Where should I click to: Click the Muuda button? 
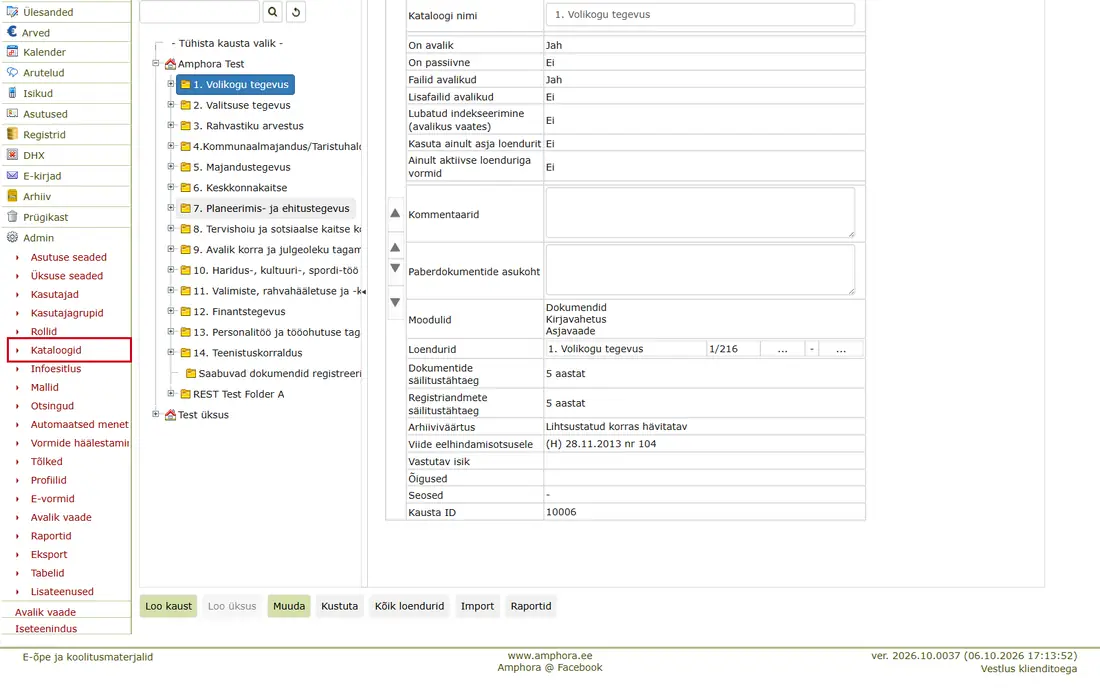coord(289,606)
